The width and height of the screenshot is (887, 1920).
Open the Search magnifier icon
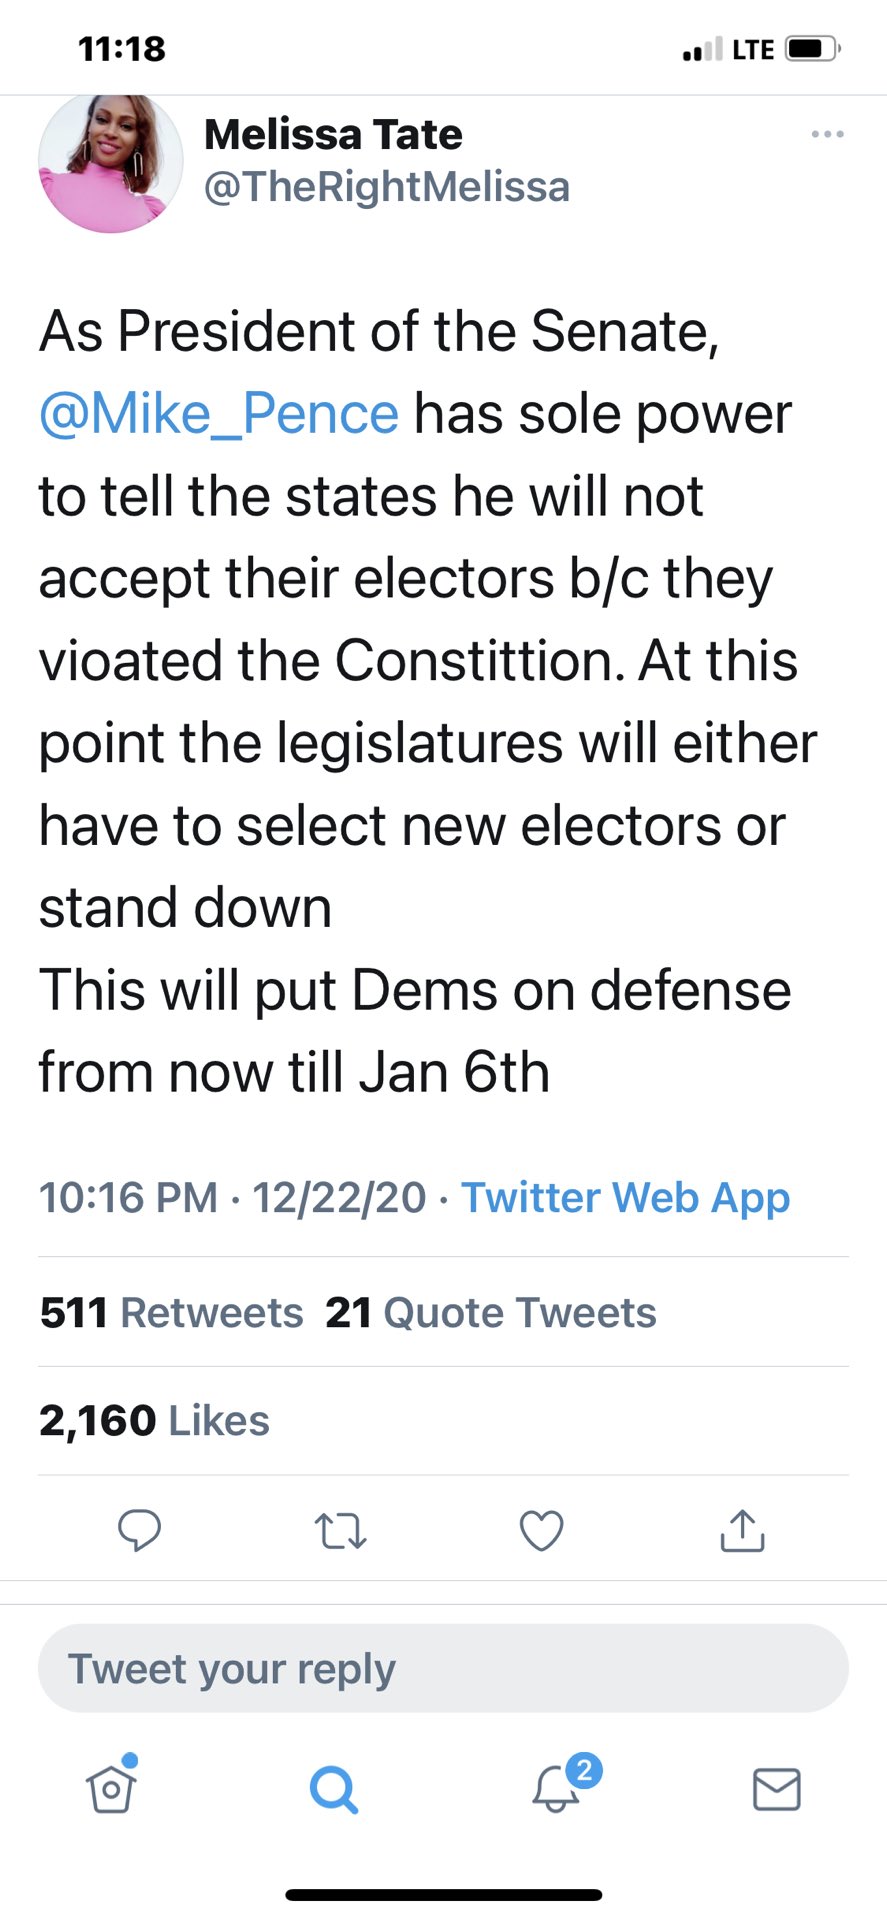pyautogui.click(x=334, y=1790)
